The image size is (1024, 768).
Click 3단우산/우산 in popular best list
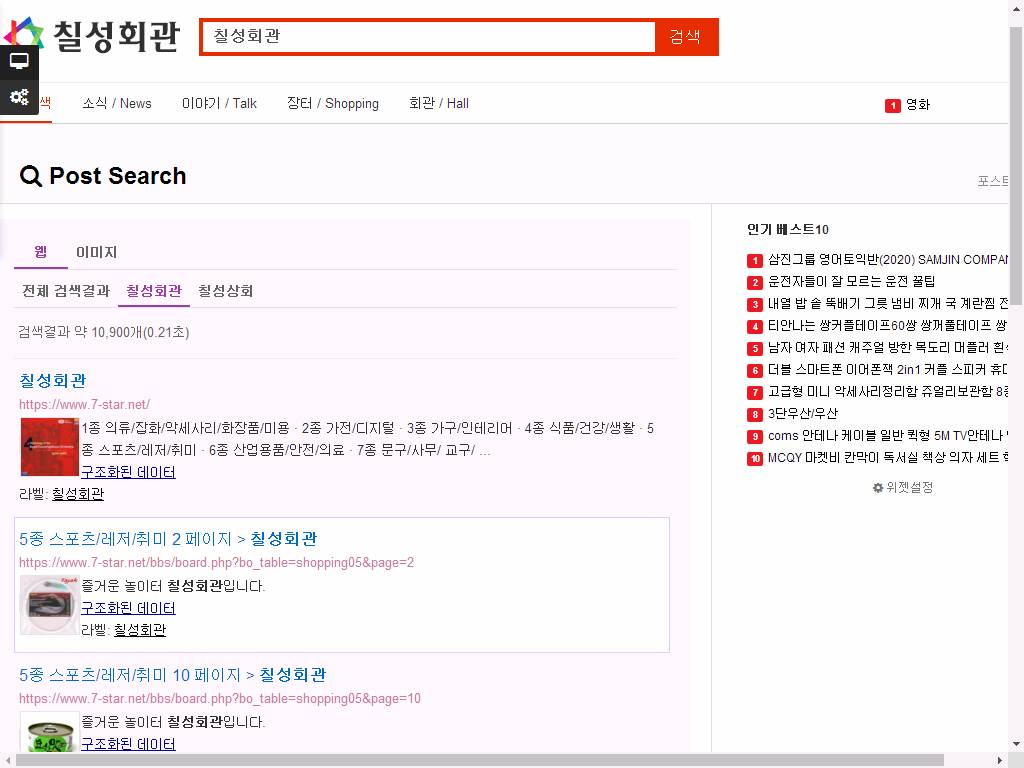(802, 414)
